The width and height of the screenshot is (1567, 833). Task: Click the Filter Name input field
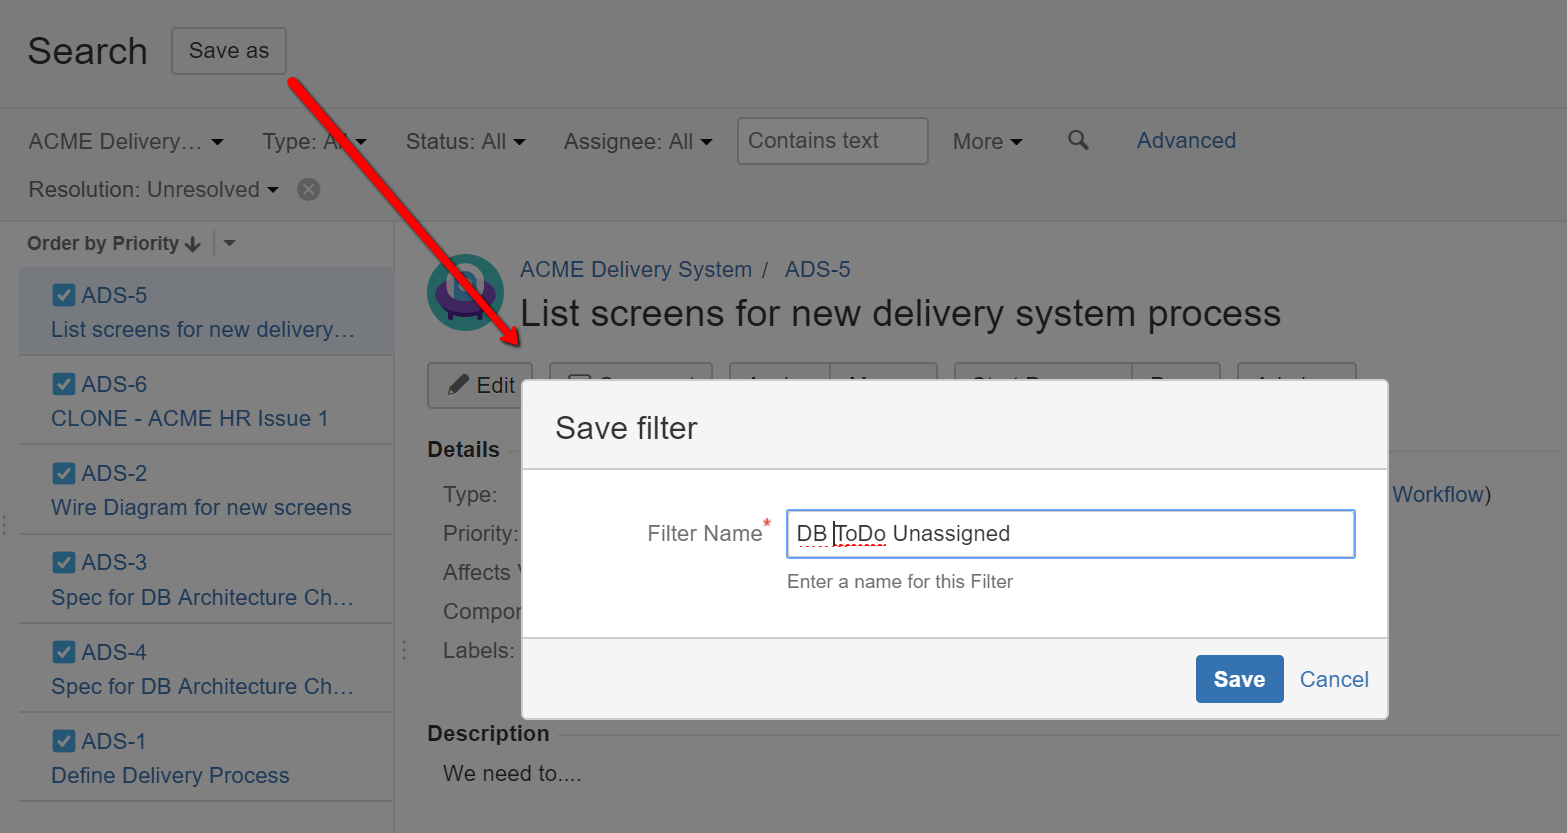tap(1070, 534)
